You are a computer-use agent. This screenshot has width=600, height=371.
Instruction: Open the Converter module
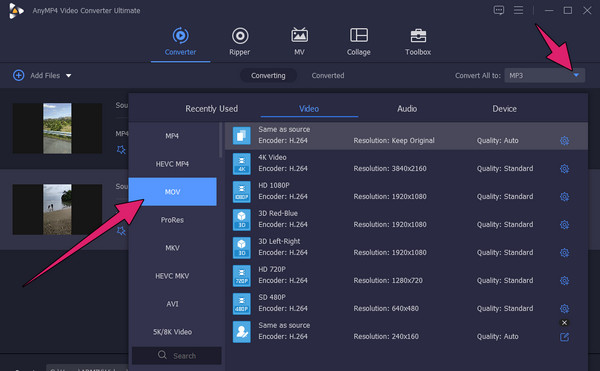180,42
